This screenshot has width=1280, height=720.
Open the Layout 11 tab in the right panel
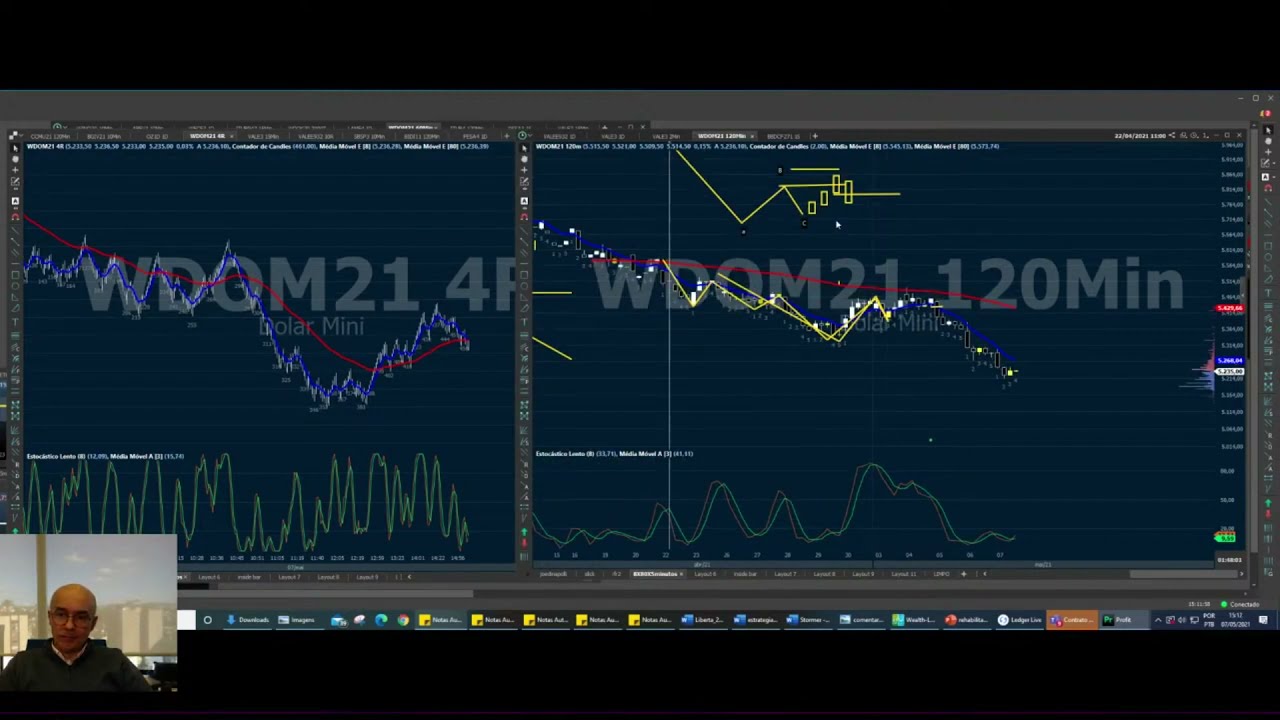click(903, 574)
